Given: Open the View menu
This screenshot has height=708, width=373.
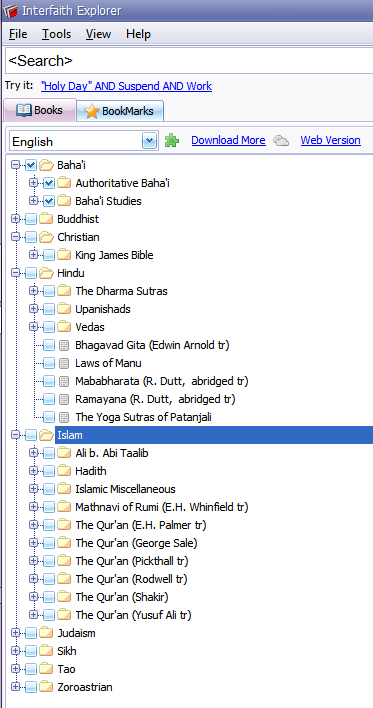Looking at the screenshot, I should (98, 34).
